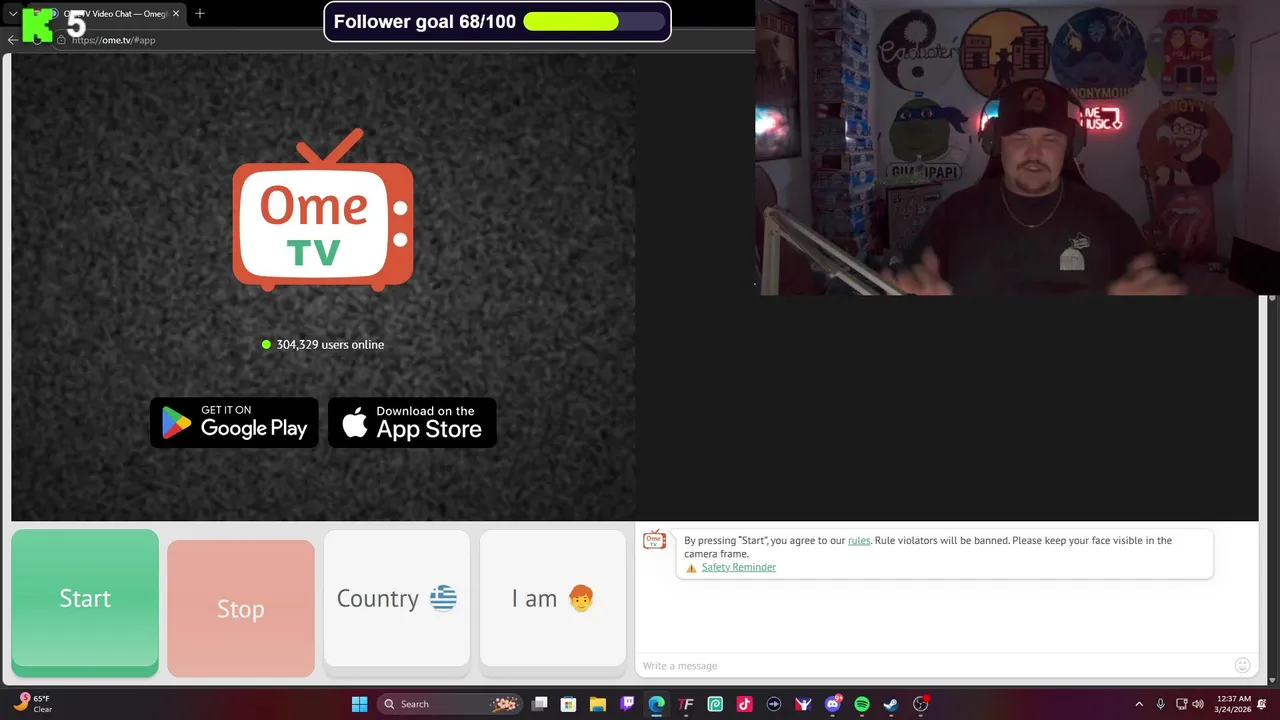Open the green spiral app on taskbar
The image size is (1280, 720).
click(715, 704)
